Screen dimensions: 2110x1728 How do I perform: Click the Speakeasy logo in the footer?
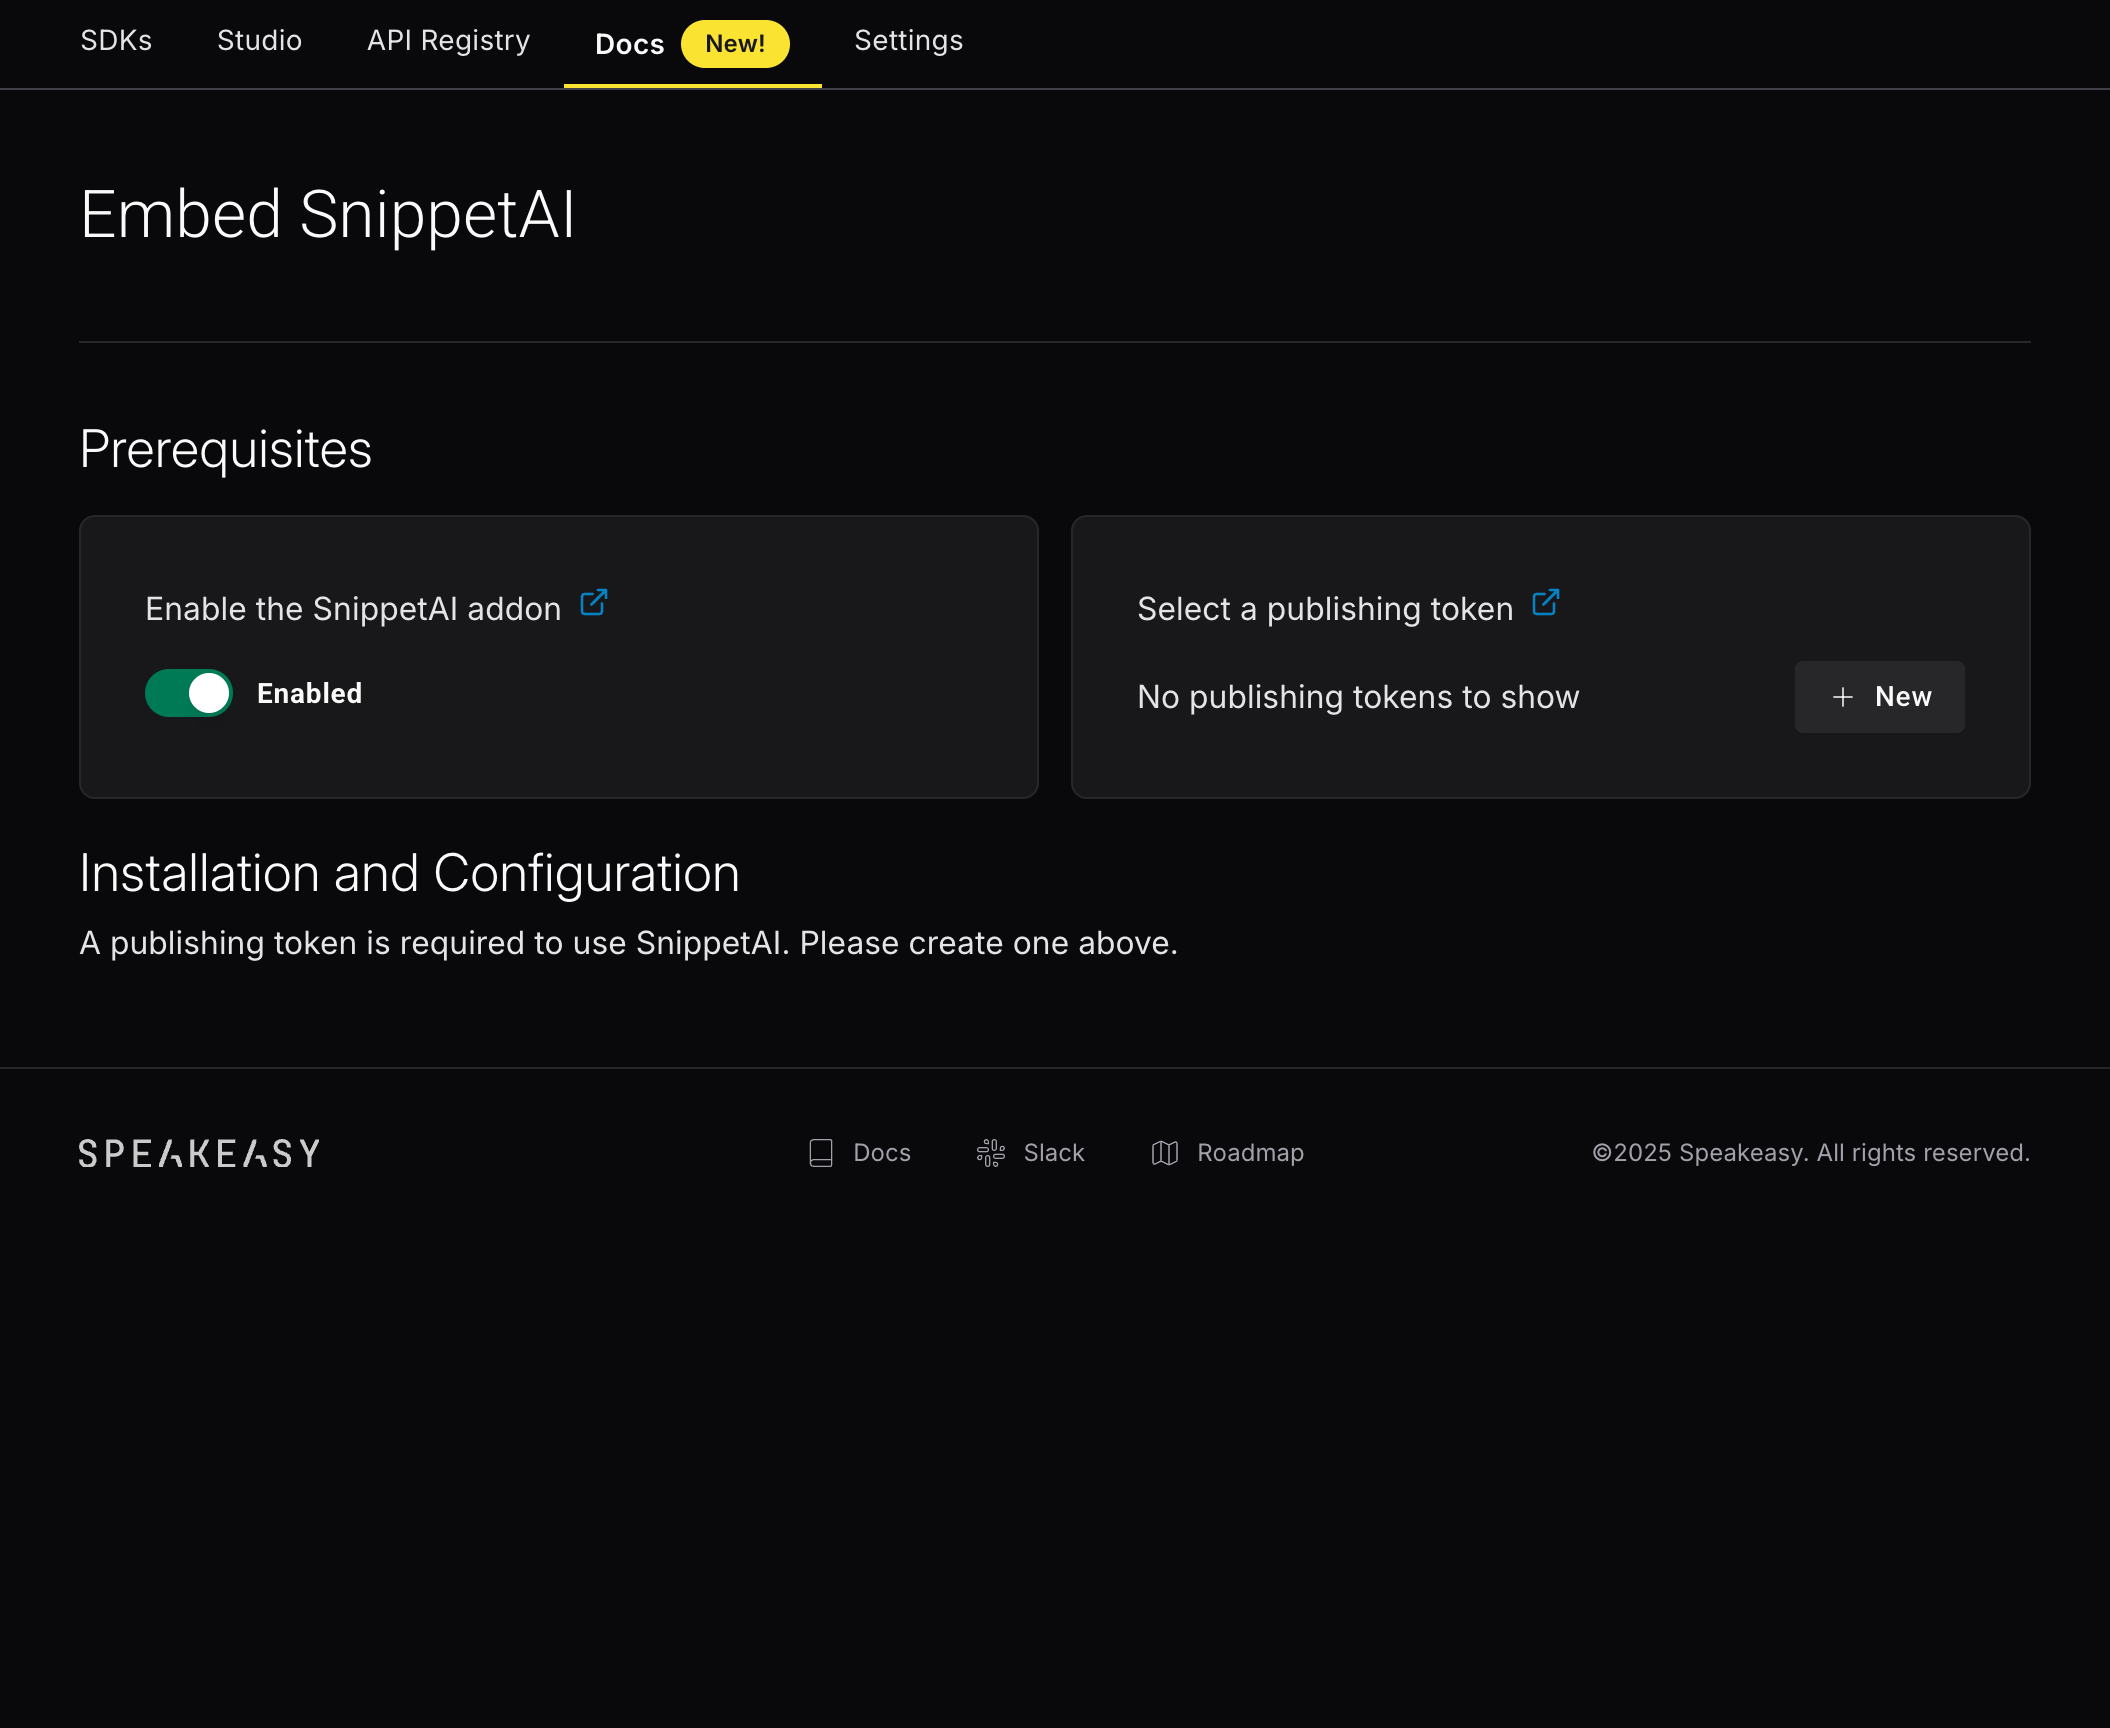tap(198, 1152)
